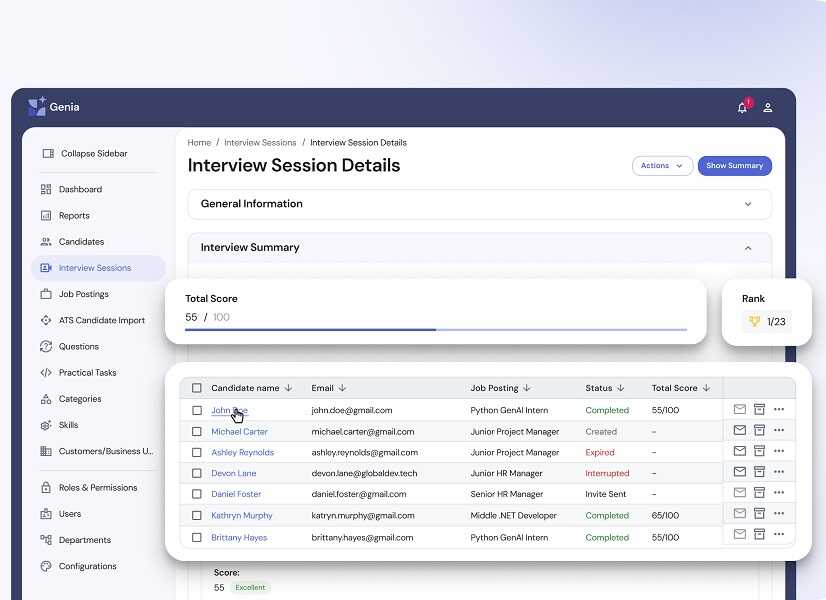Image resolution: width=826 pixels, height=600 pixels.
Task: Open the Actions dropdown
Action: tap(662, 166)
